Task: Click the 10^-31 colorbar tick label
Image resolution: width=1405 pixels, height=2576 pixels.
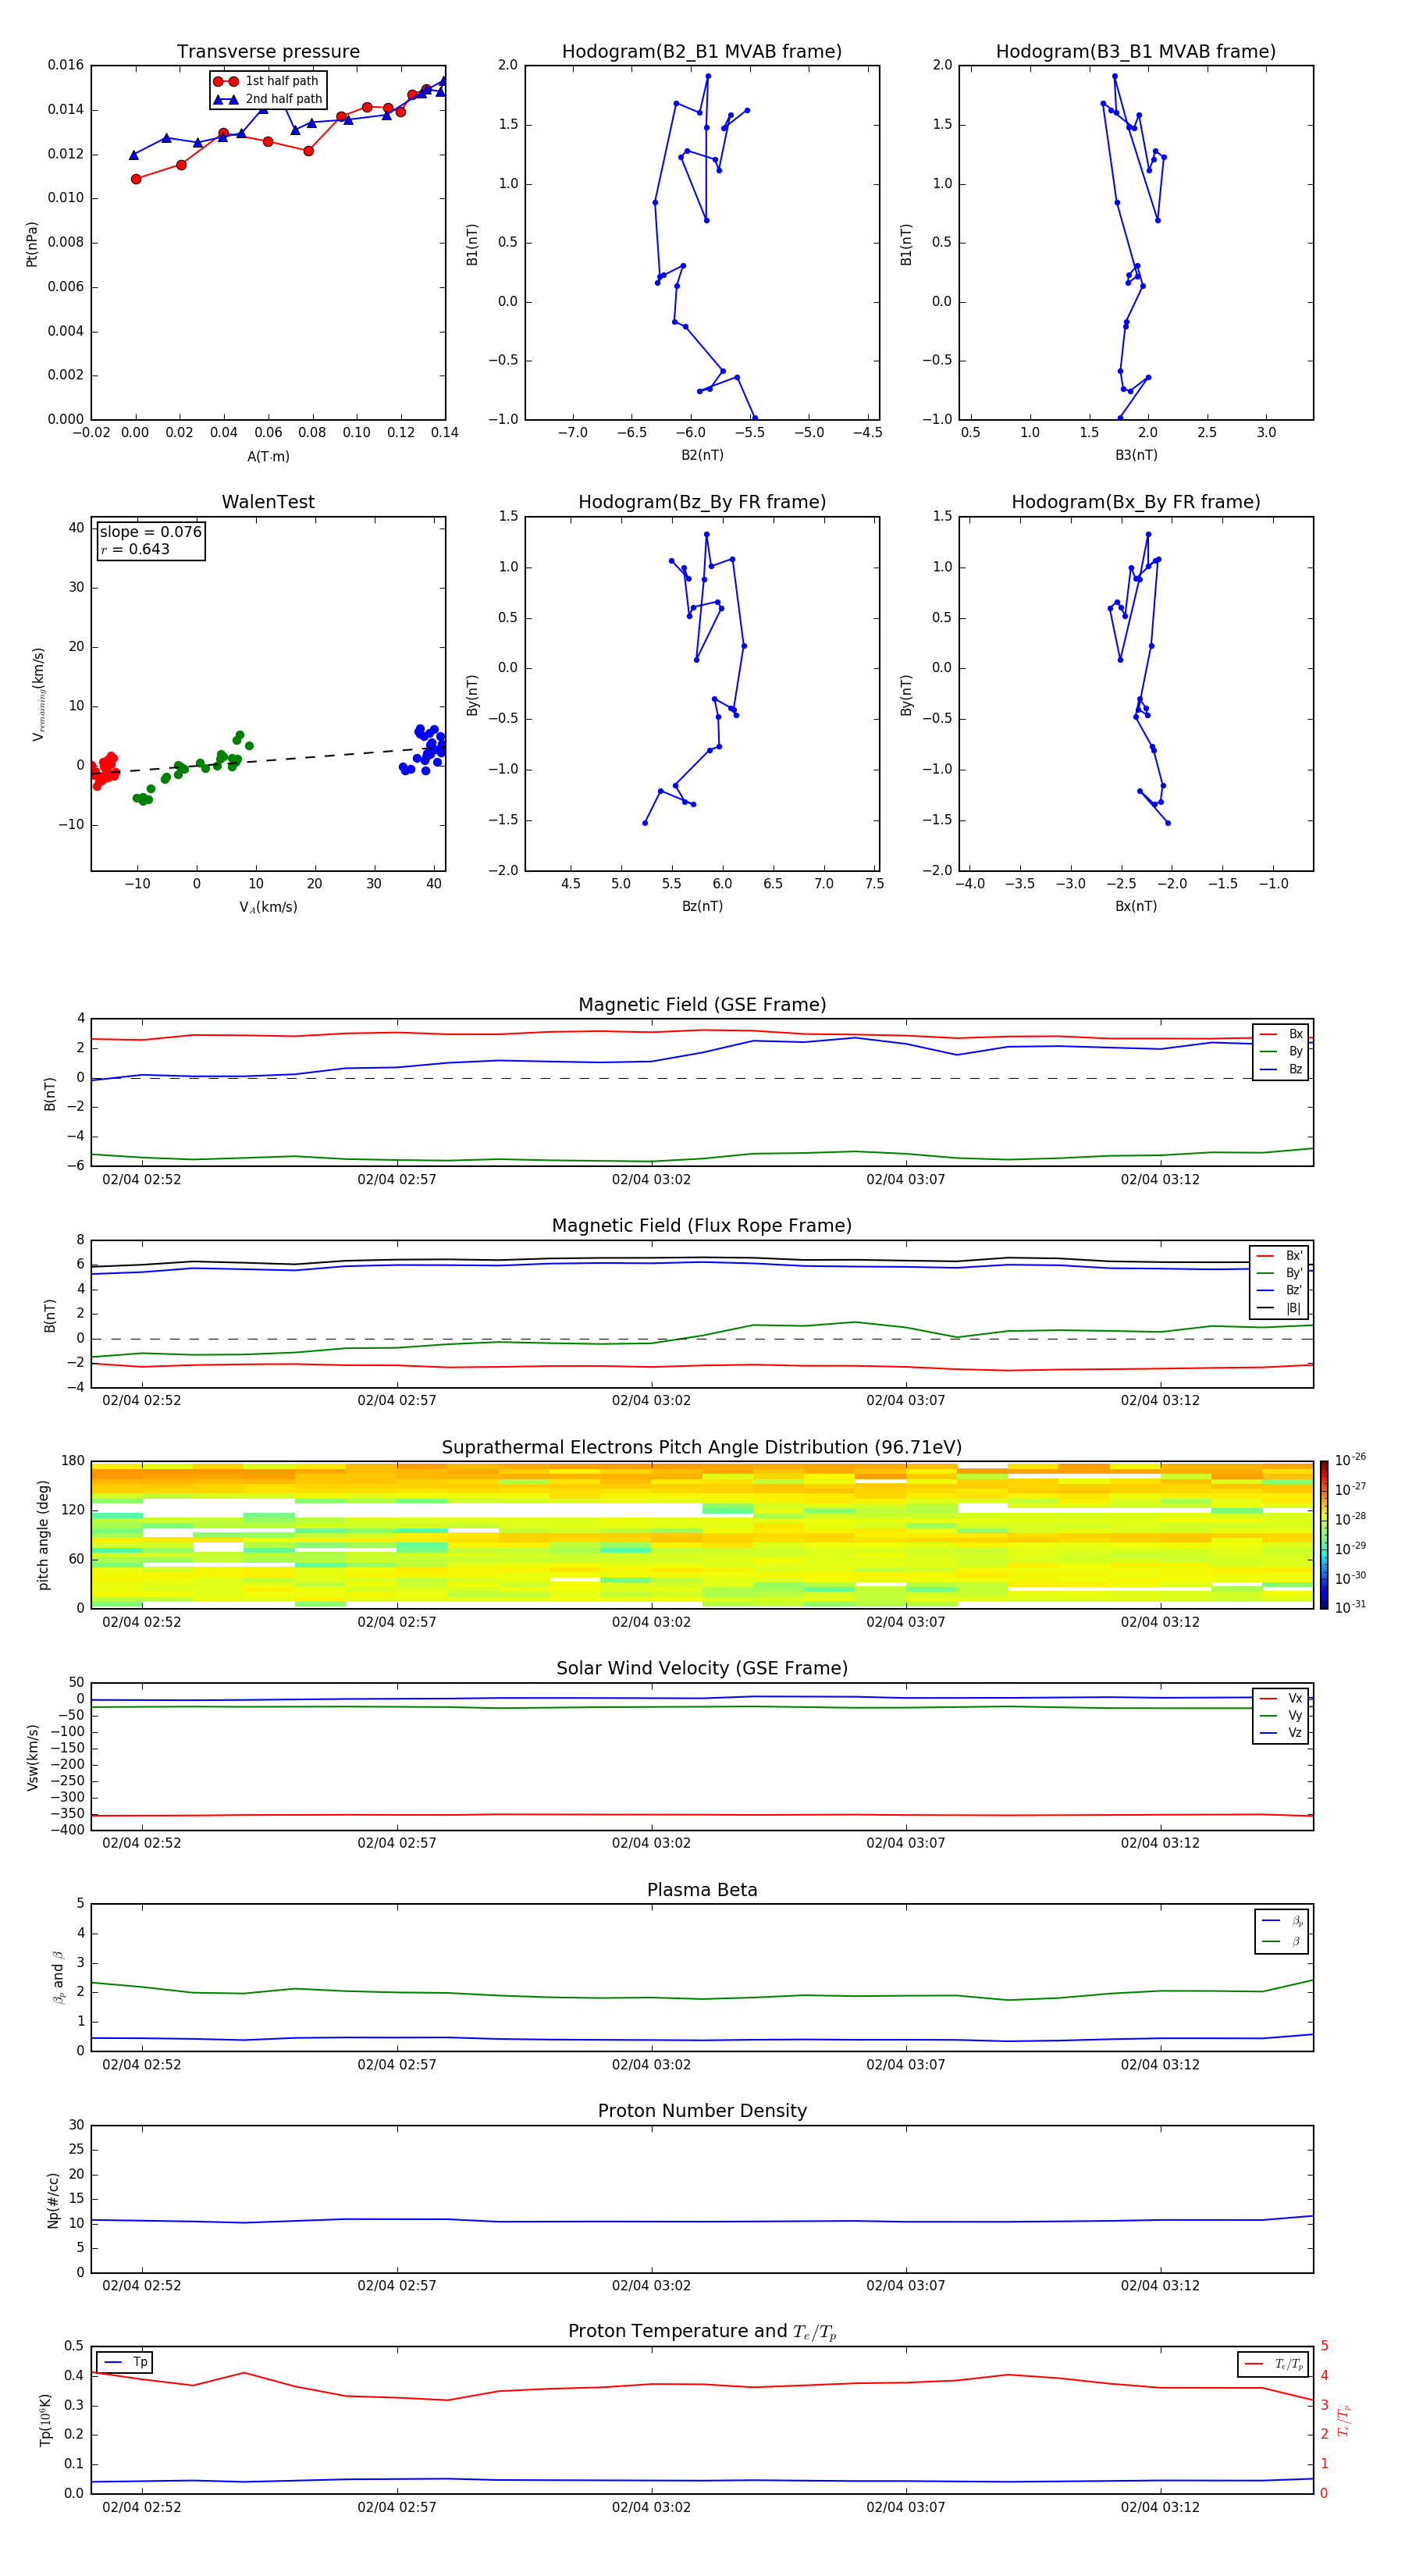Action: pos(1350,1607)
